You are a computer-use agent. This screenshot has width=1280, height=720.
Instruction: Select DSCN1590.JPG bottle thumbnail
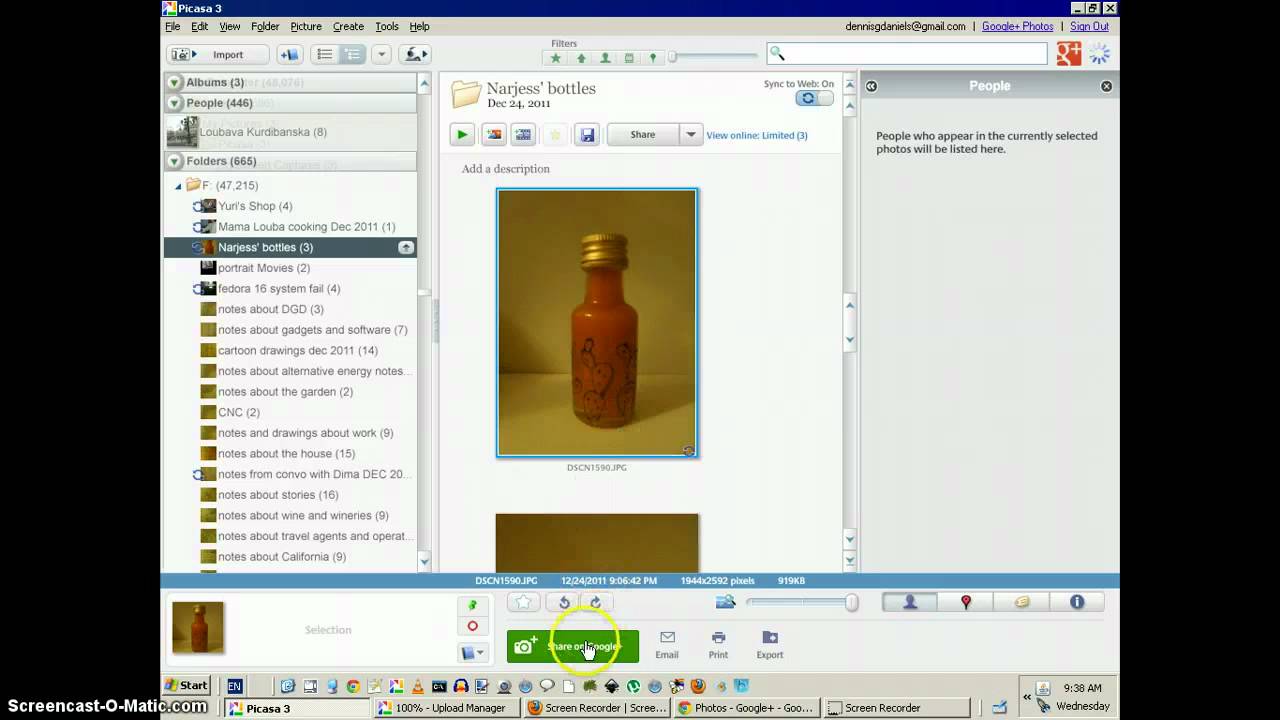pyautogui.click(x=597, y=323)
